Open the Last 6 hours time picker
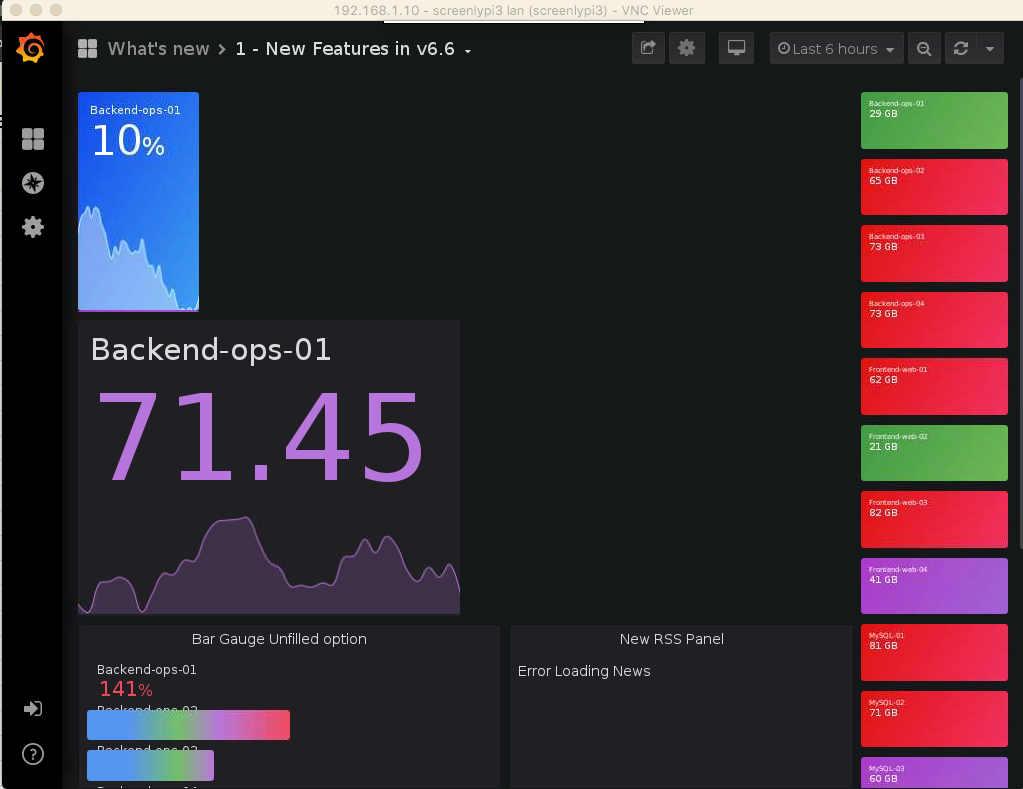 pos(836,47)
